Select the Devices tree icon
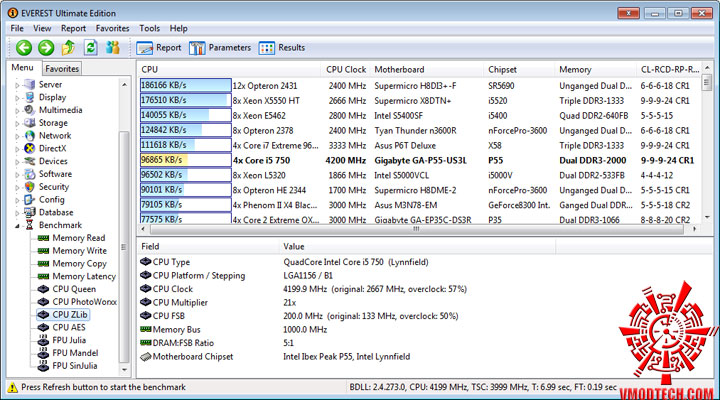The height and width of the screenshot is (400, 720). 29,161
